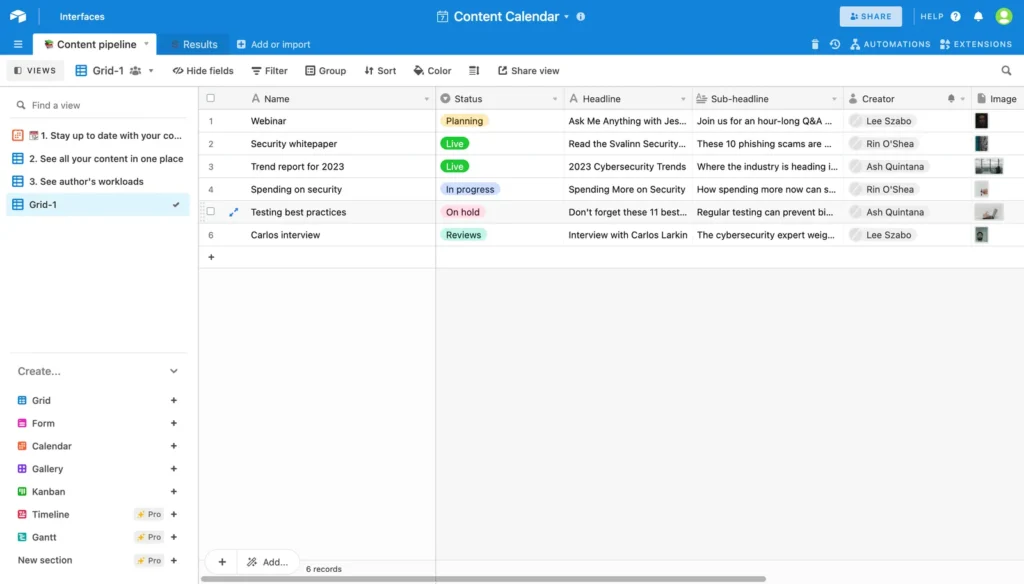Open the Add or import tab

click(x=273, y=44)
